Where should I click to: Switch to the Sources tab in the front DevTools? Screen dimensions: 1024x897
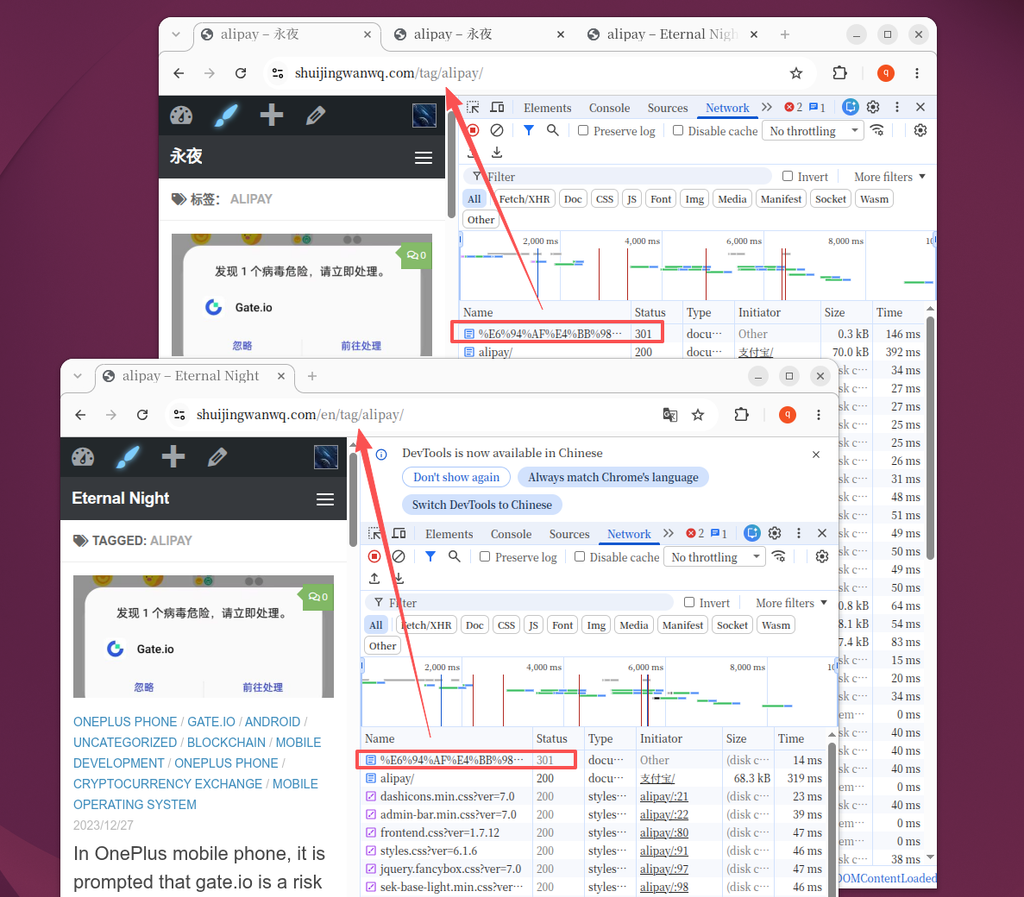click(x=569, y=534)
